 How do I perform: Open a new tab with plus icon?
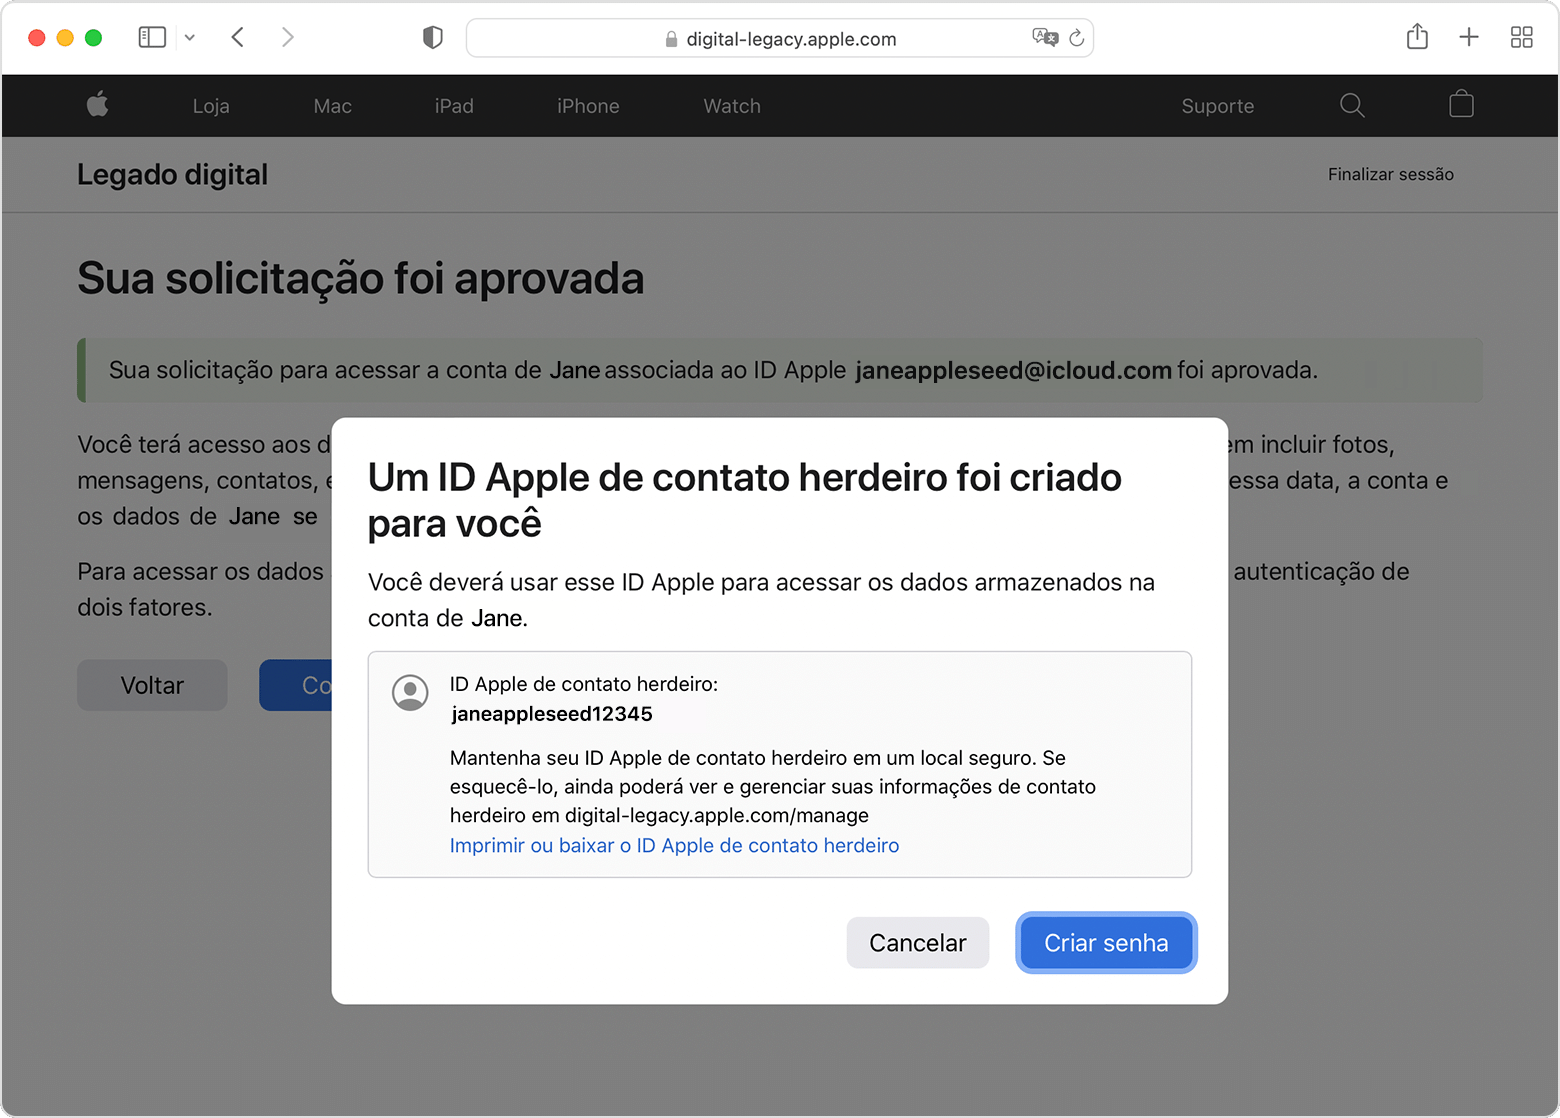click(1469, 38)
